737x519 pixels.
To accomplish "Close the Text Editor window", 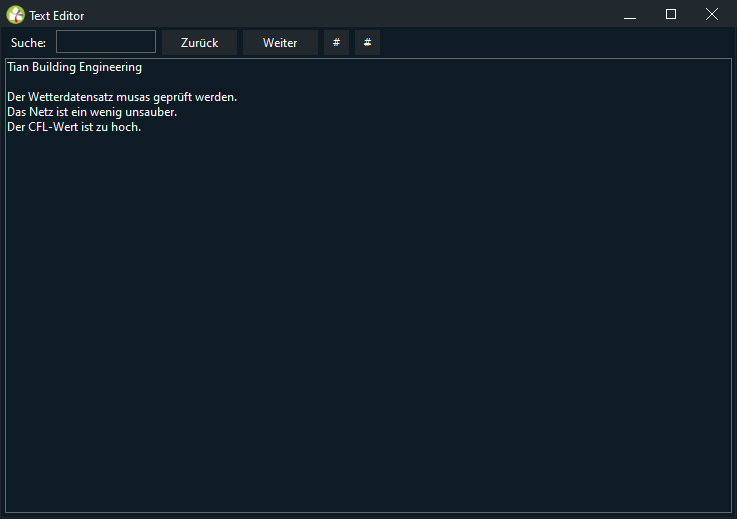I will [x=712, y=15].
